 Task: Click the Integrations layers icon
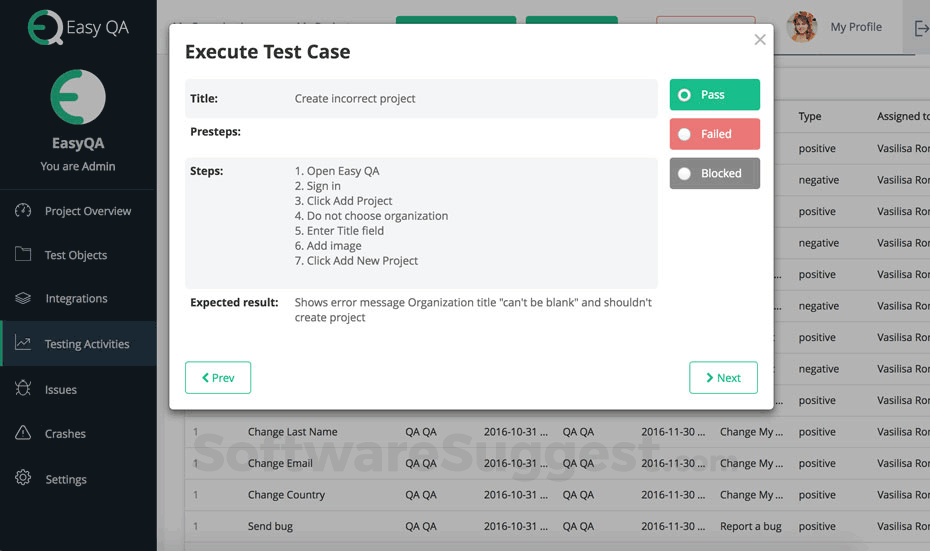pyautogui.click(x=23, y=298)
